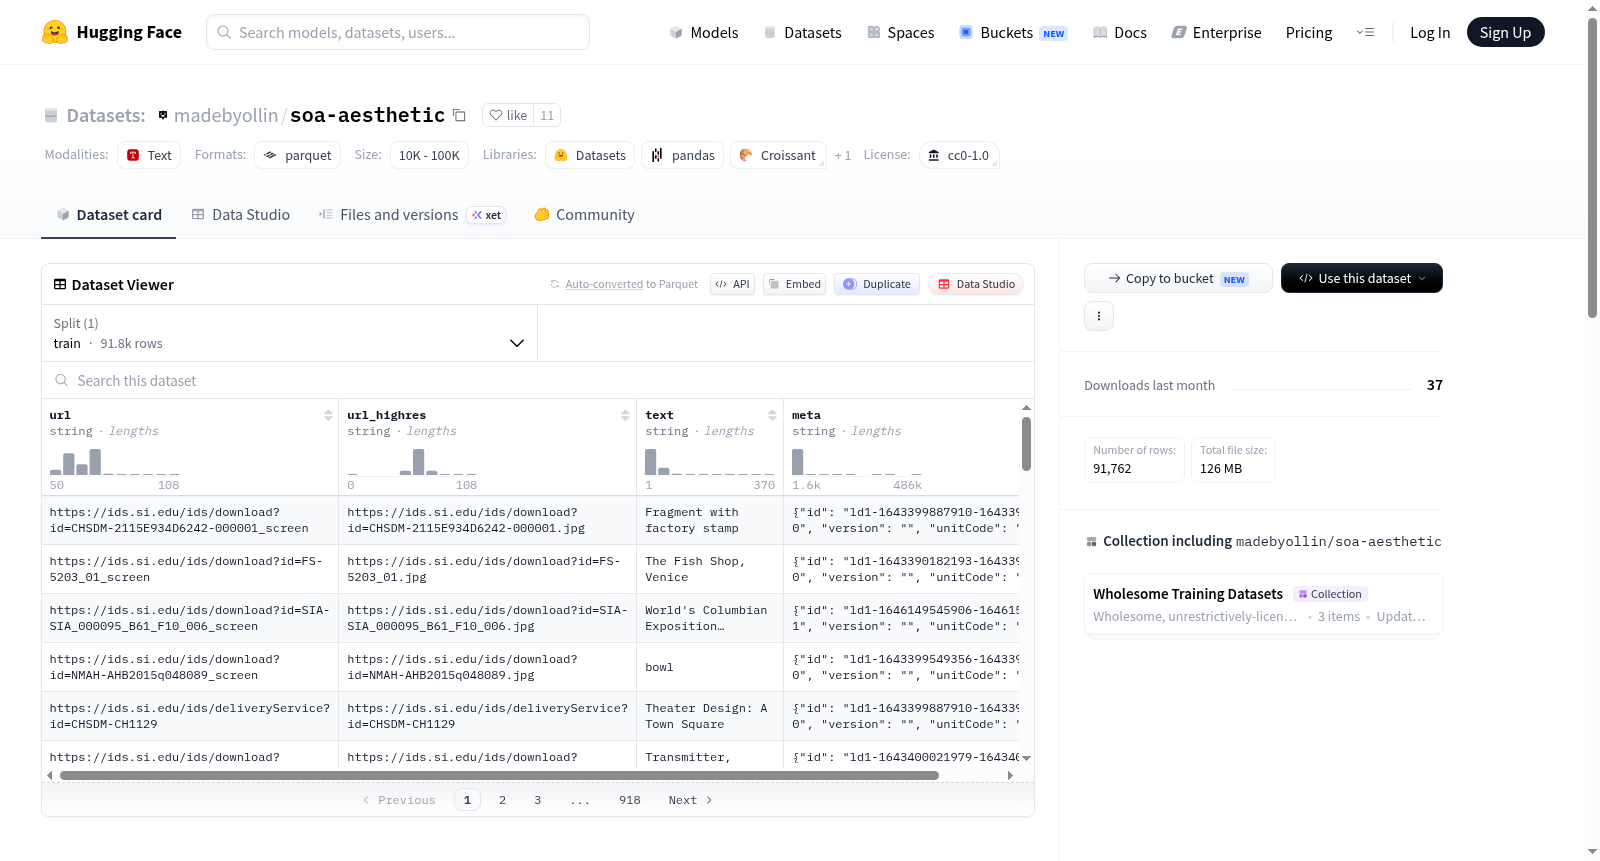The image size is (1600, 861).
Task: Open the cc0-1.0 license tag
Action: point(959,155)
